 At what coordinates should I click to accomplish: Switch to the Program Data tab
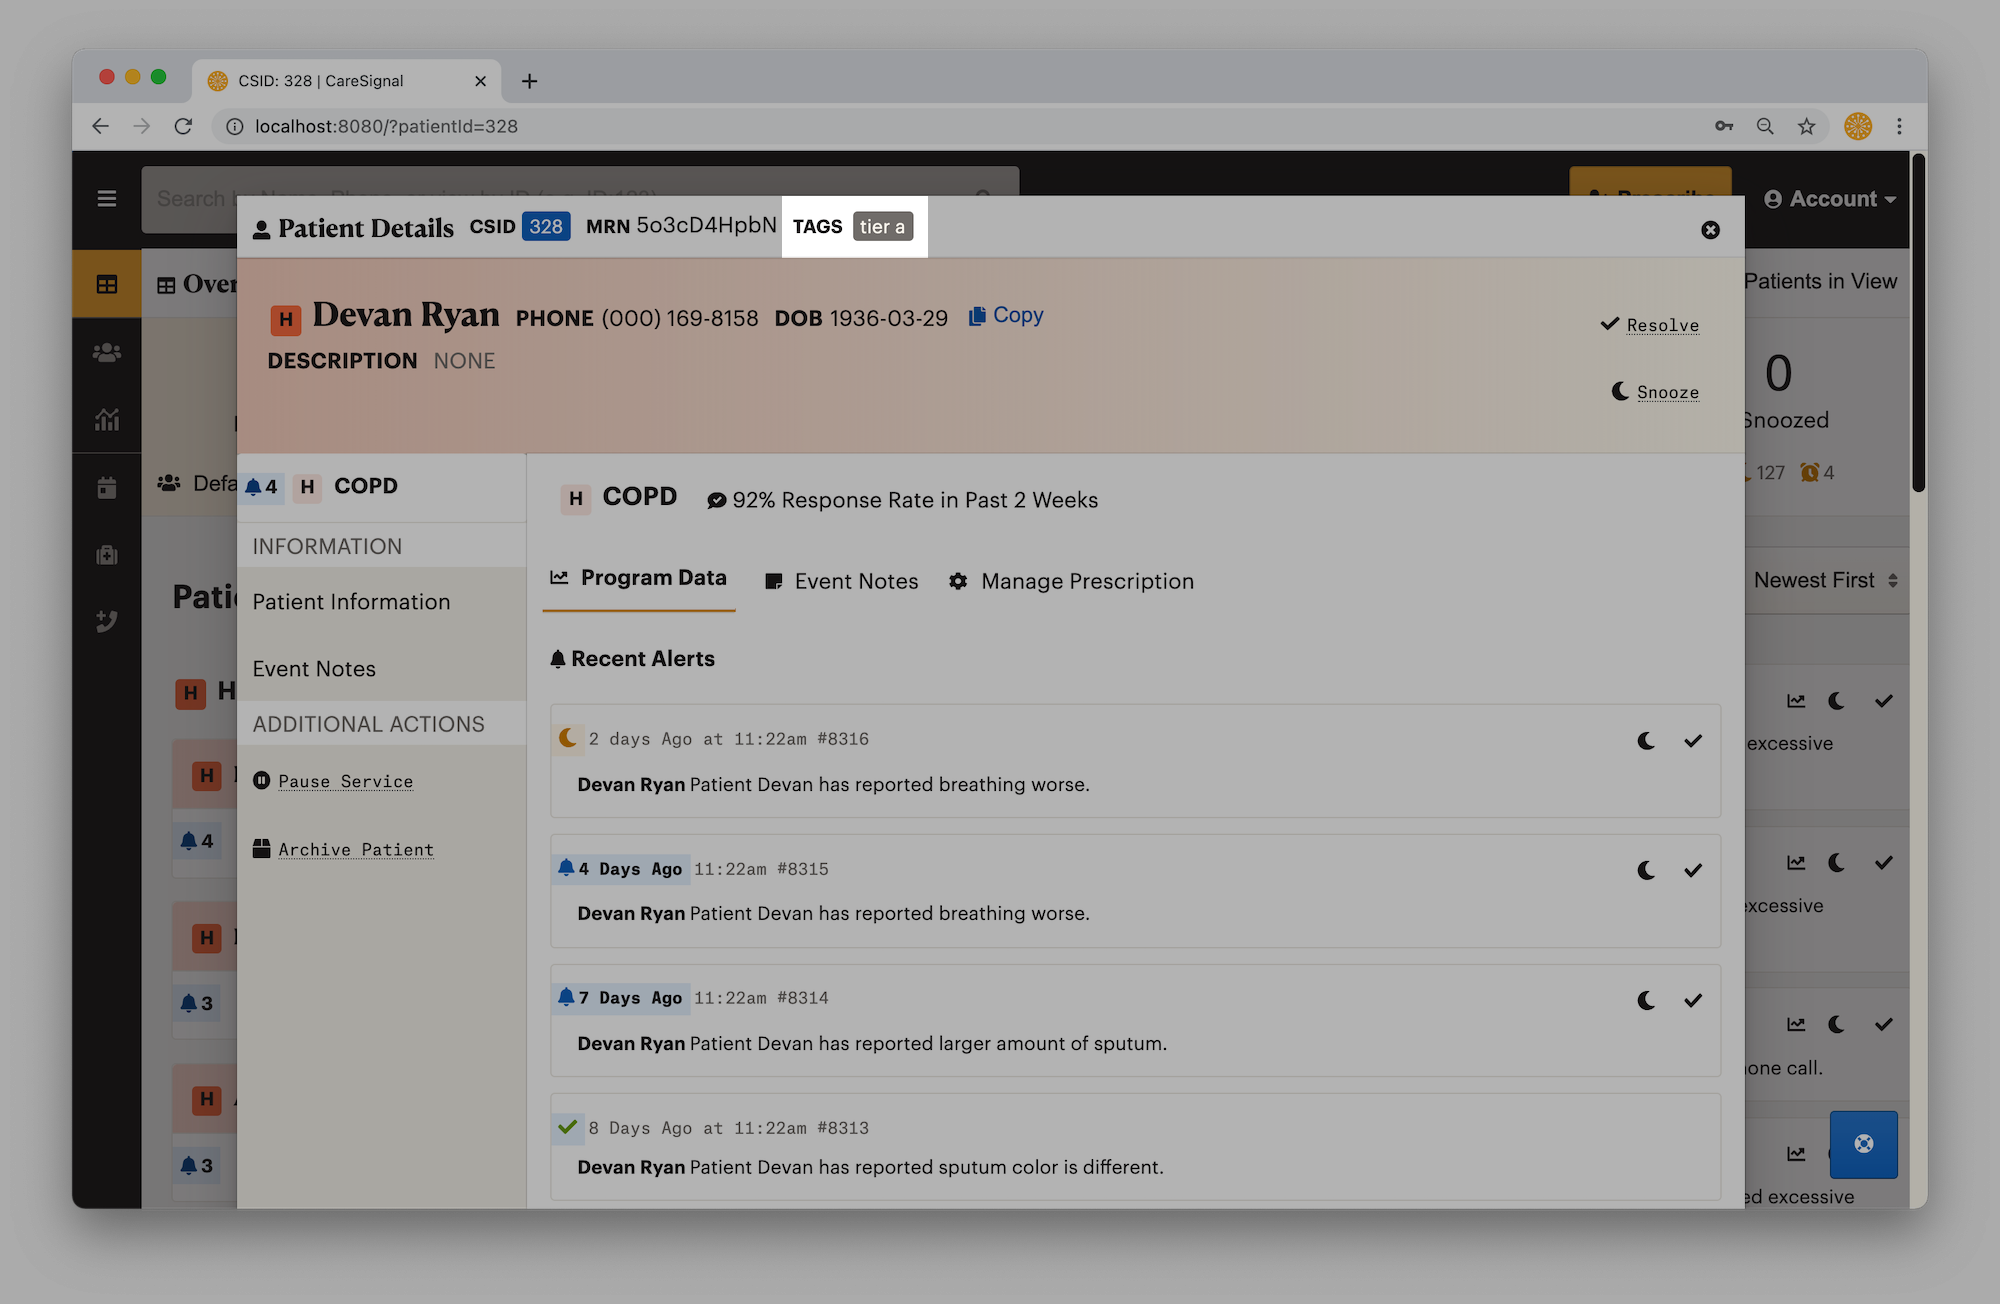639,579
